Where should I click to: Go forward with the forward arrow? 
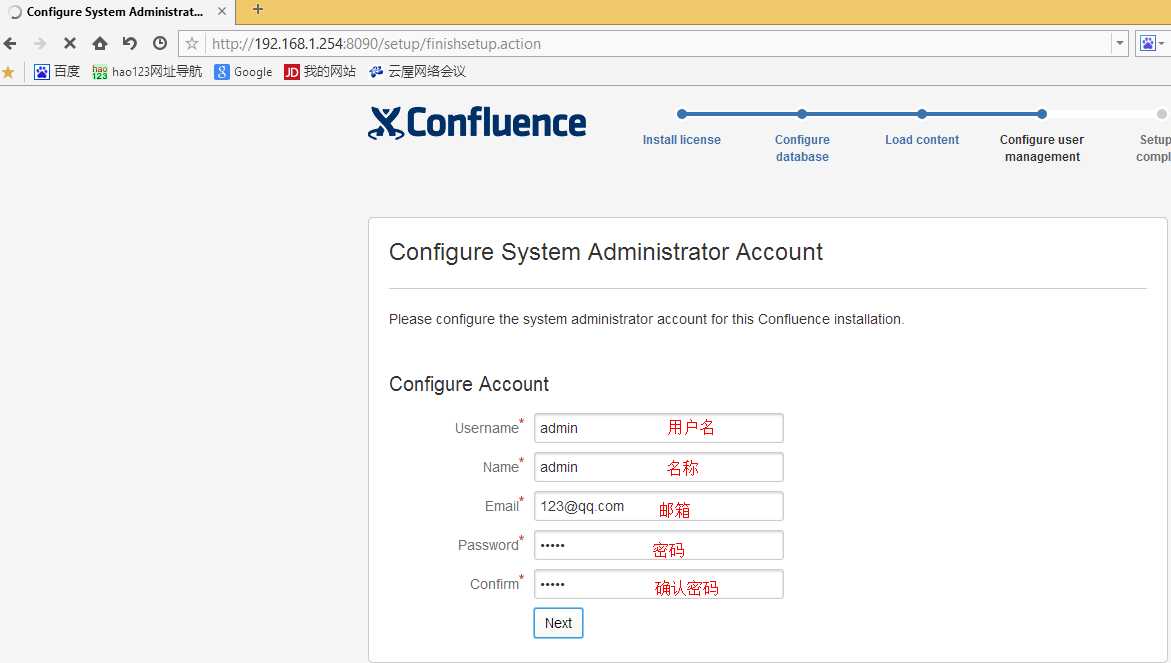click(x=40, y=44)
